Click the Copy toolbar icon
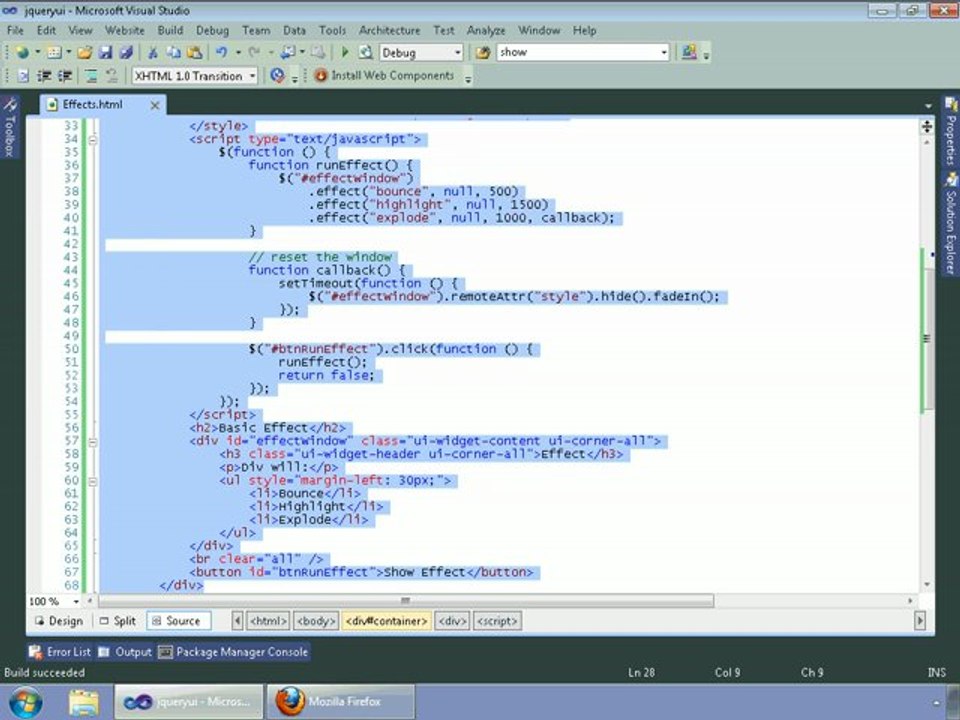 [x=173, y=53]
